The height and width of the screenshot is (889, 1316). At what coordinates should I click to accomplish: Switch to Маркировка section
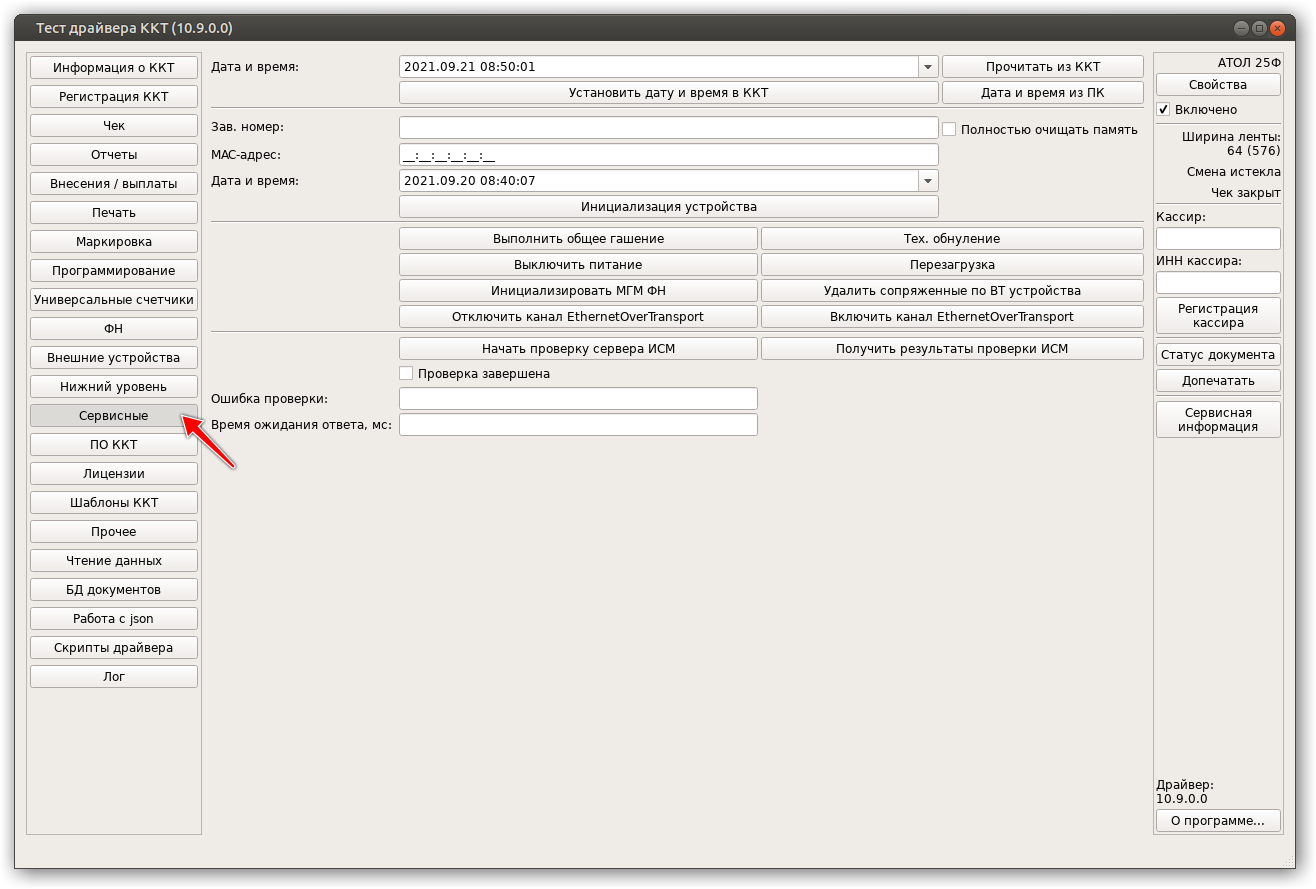coord(114,242)
